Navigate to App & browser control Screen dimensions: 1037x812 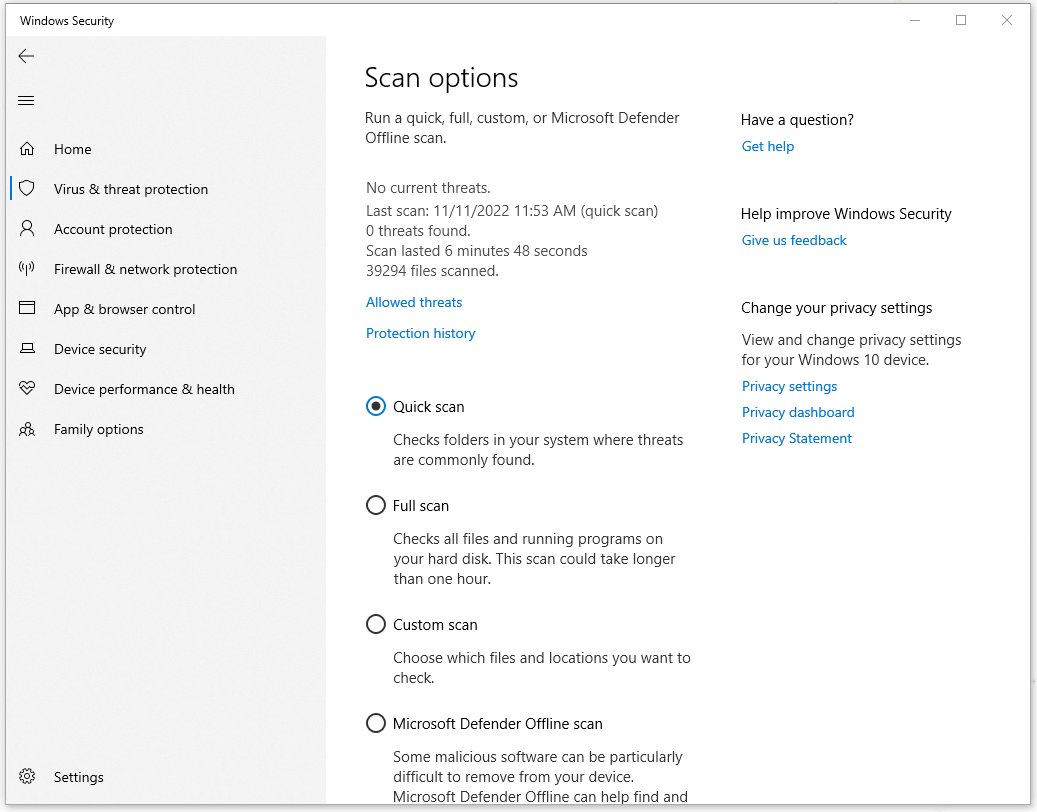pyautogui.click(x=124, y=309)
